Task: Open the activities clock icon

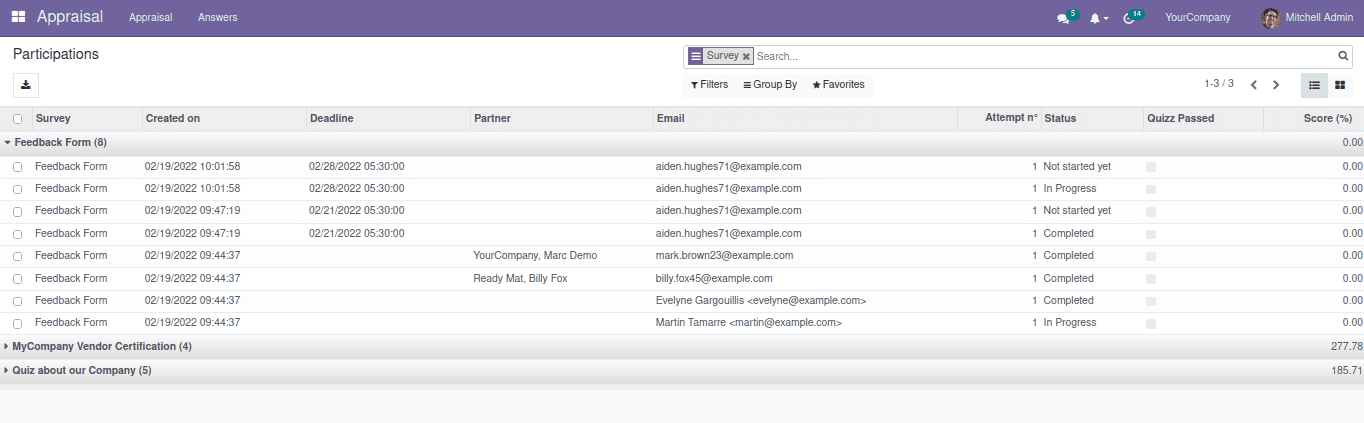Action: (1130, 18)
